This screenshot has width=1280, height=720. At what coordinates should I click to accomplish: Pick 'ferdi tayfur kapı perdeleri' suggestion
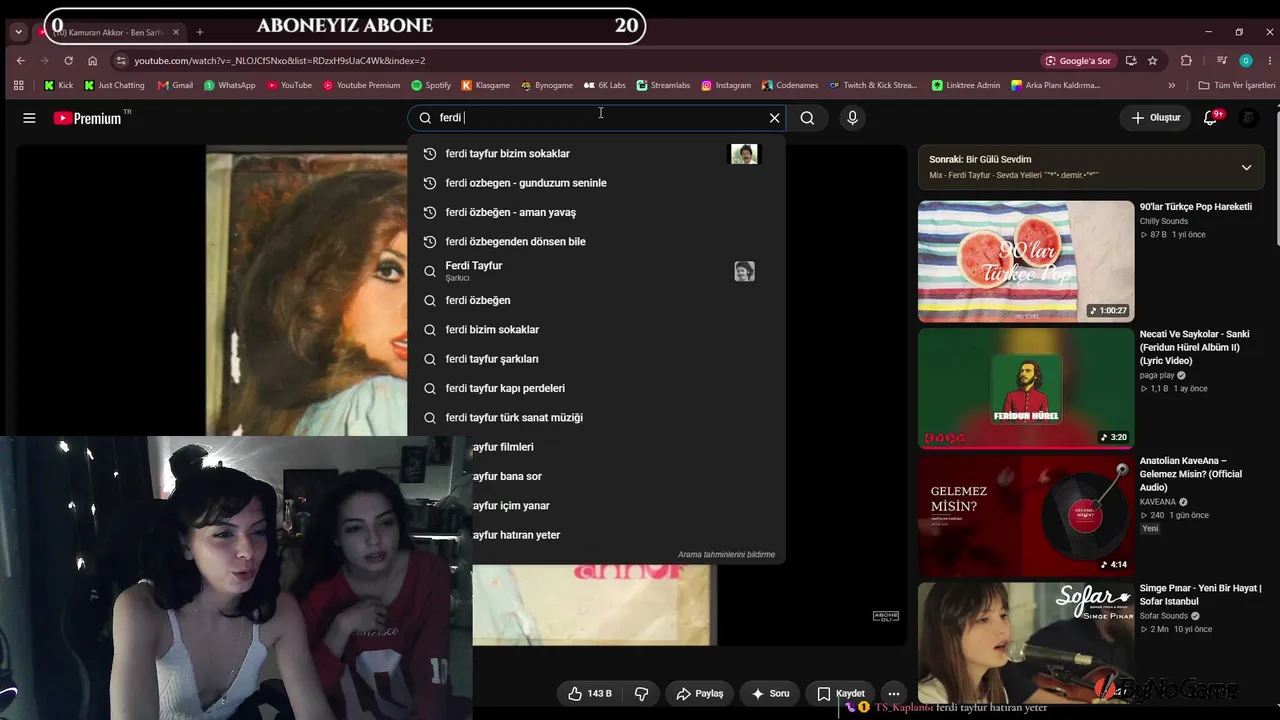(596, 388)
